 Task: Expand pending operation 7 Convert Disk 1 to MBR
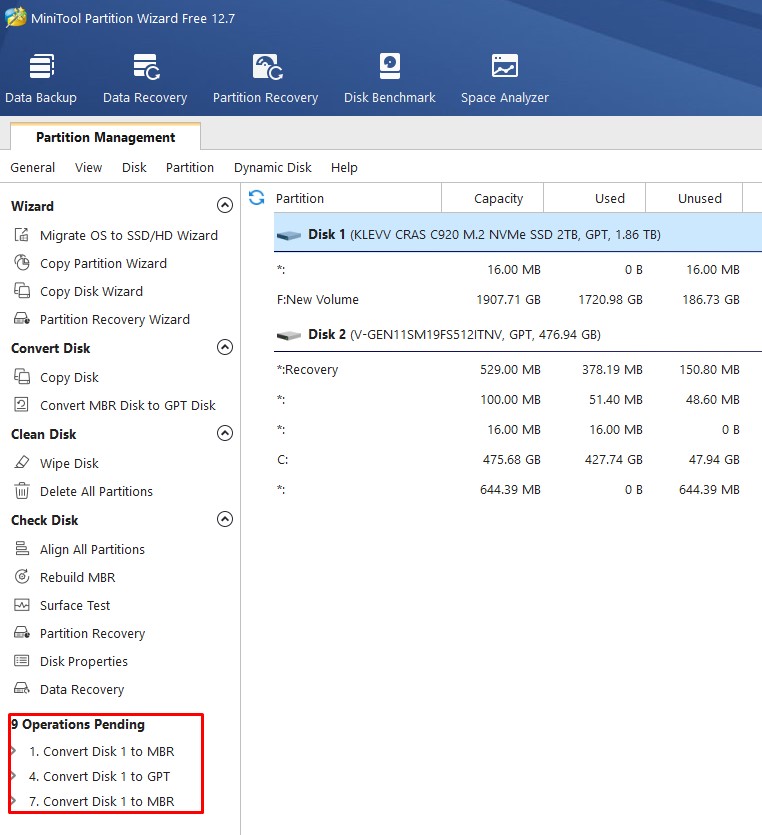[x=13, y=801]
